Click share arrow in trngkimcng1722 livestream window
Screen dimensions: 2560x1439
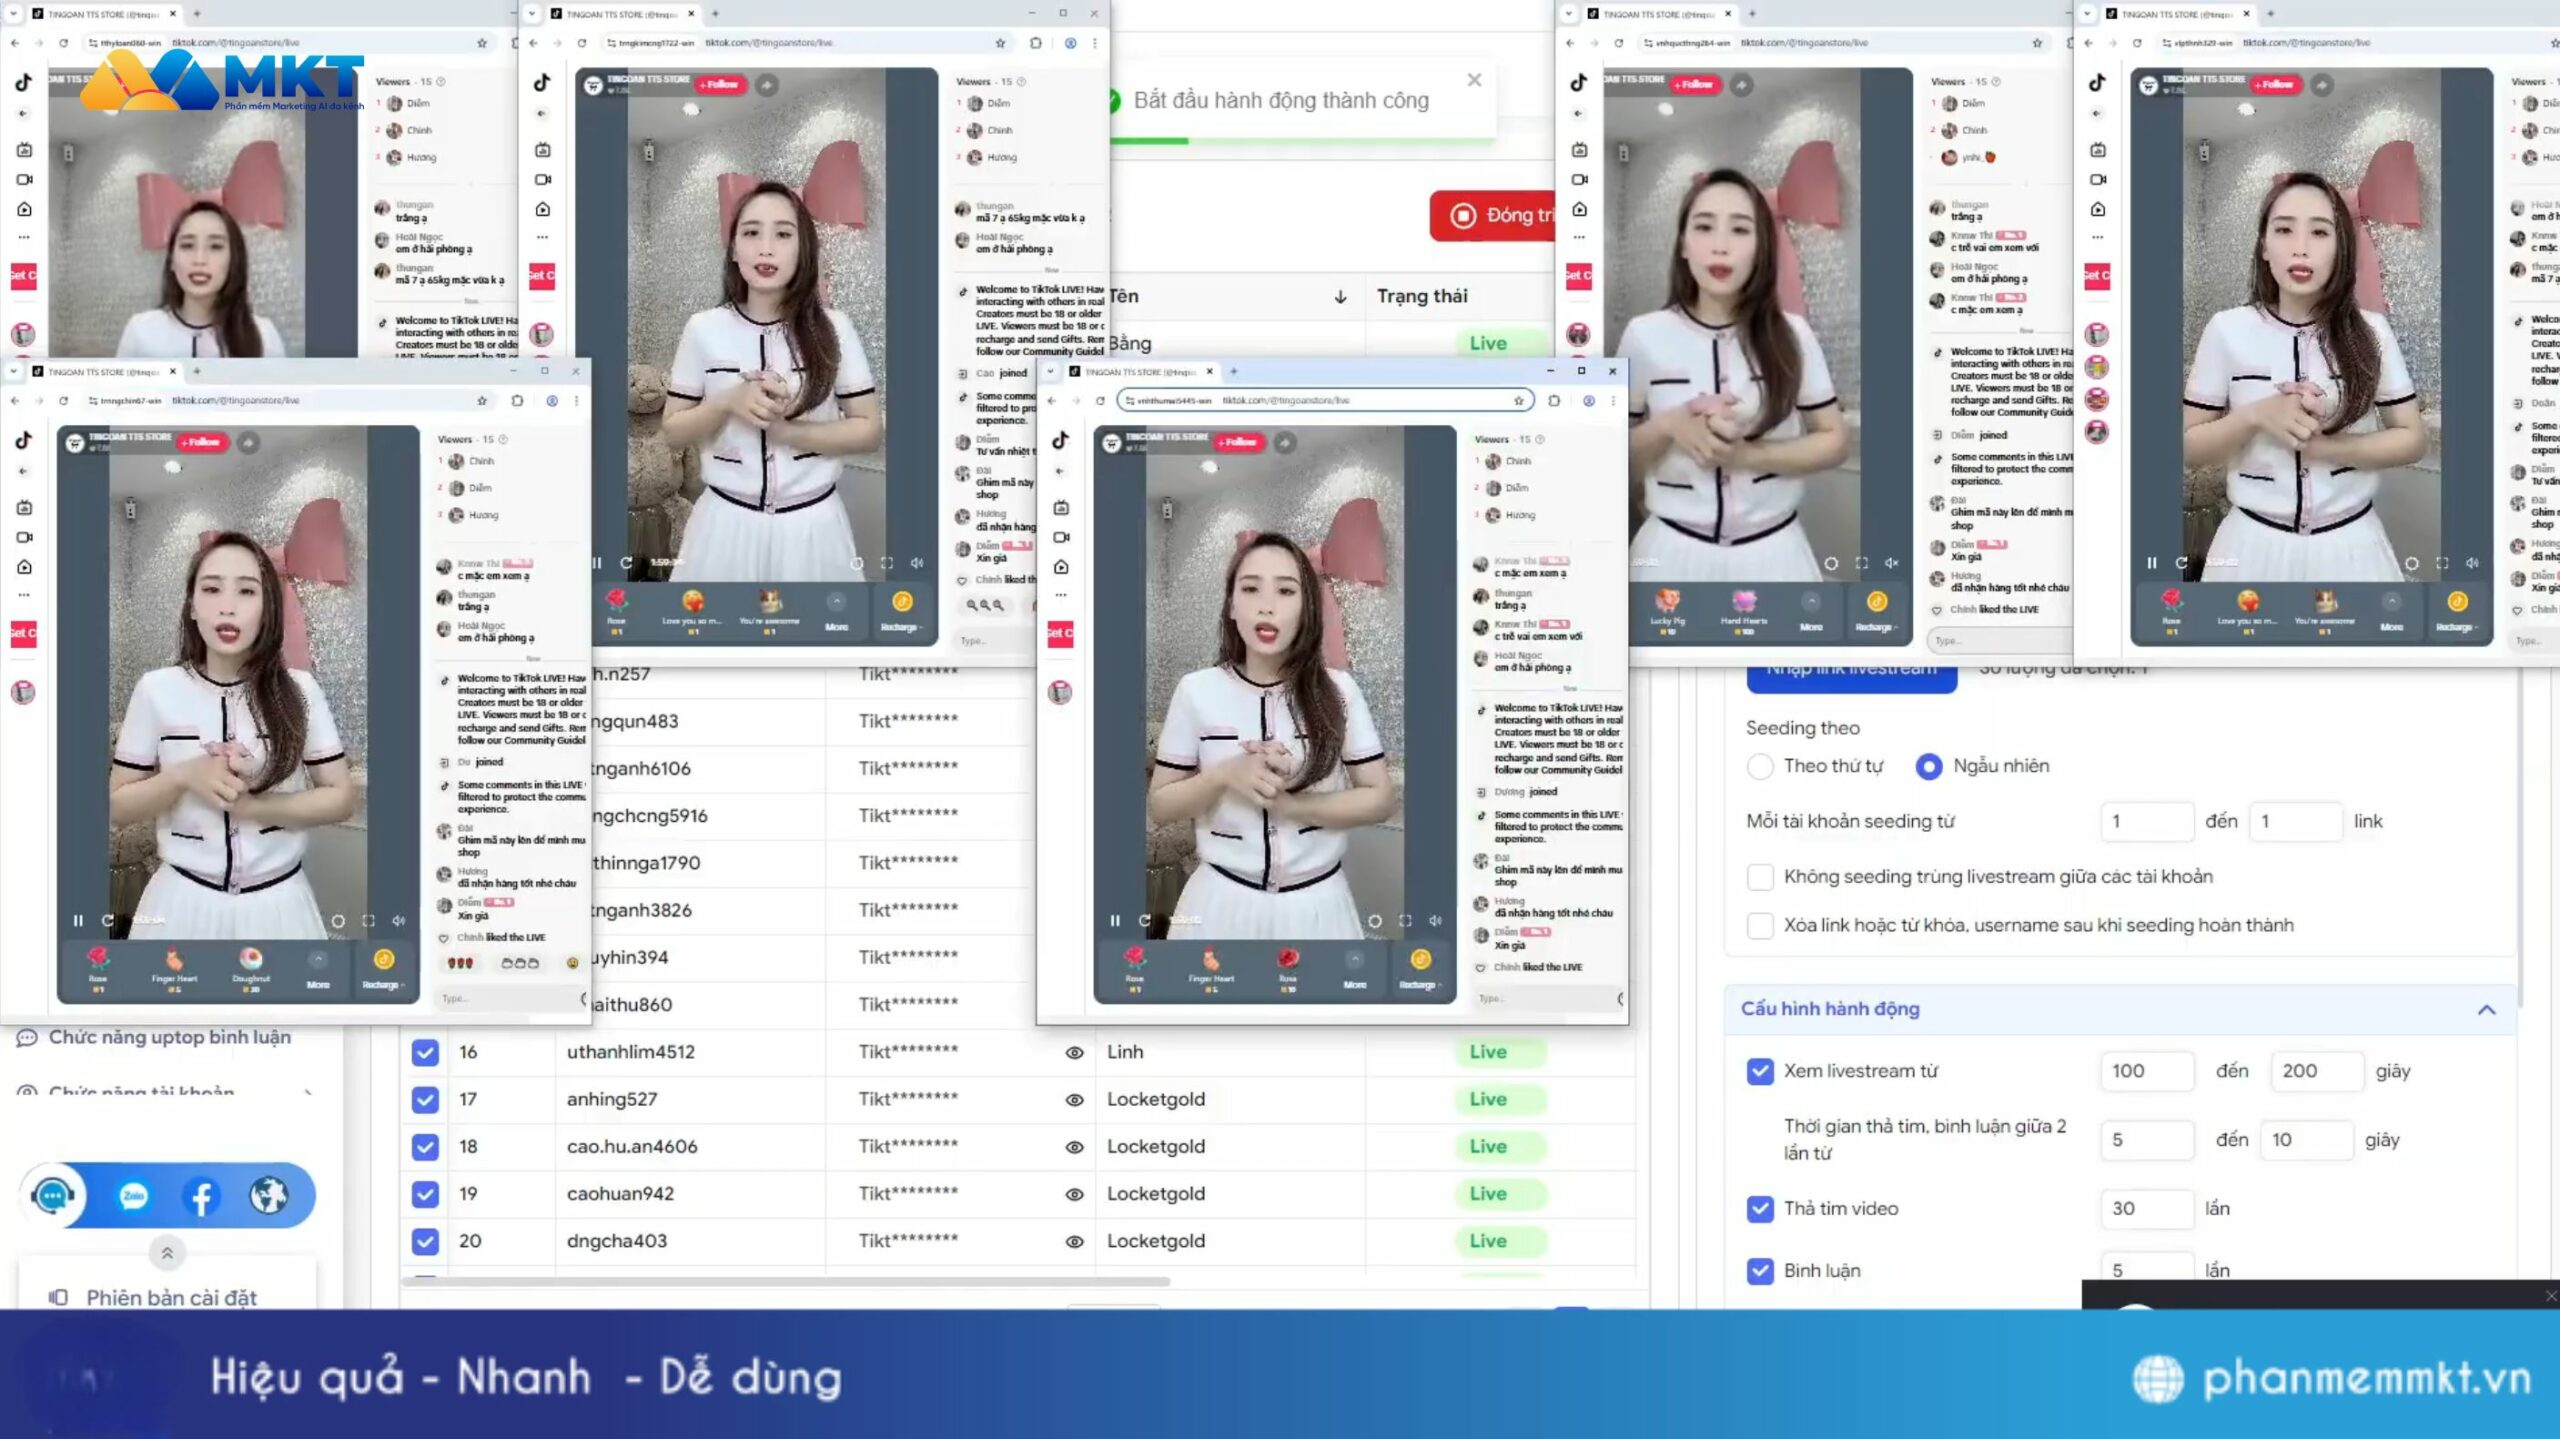click(x=766, y=85)
